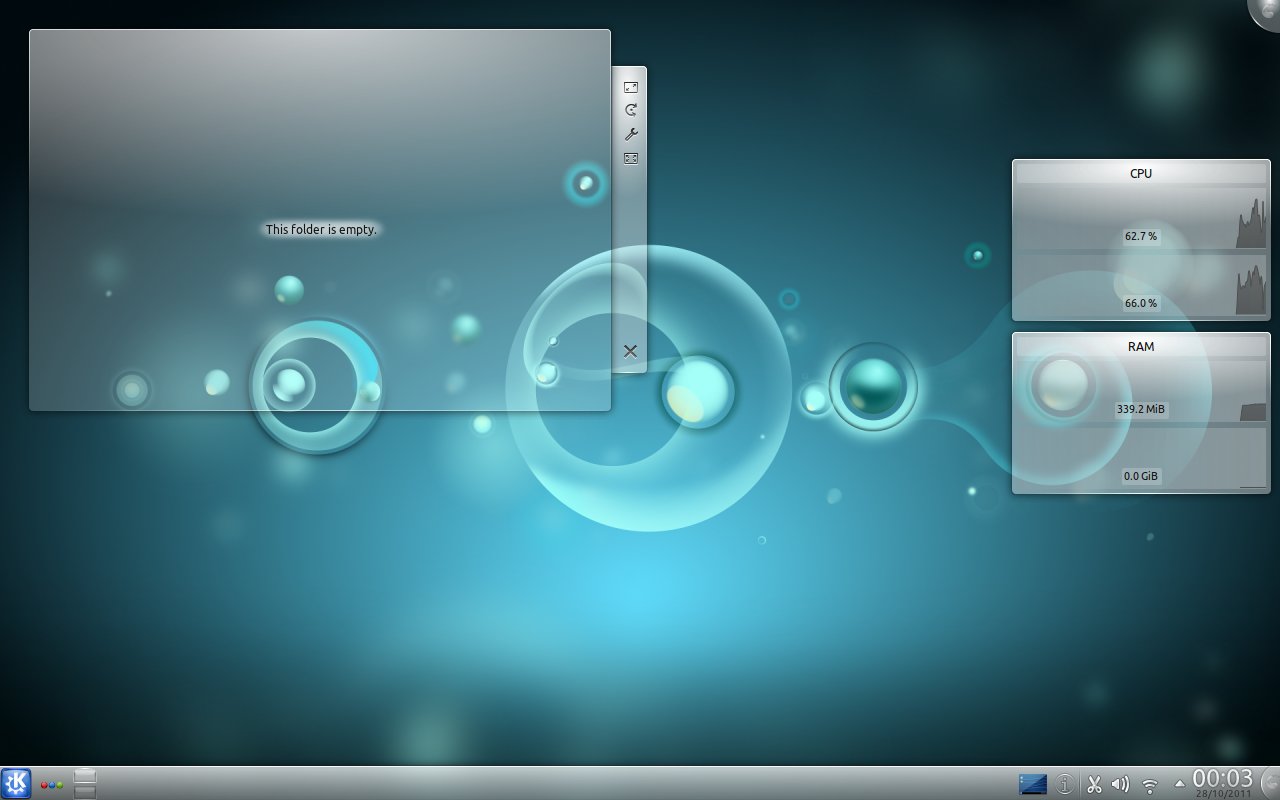Click the 66.0 % CPU usage reading
1280x800 pixels.
click(x=1141, y=303)
